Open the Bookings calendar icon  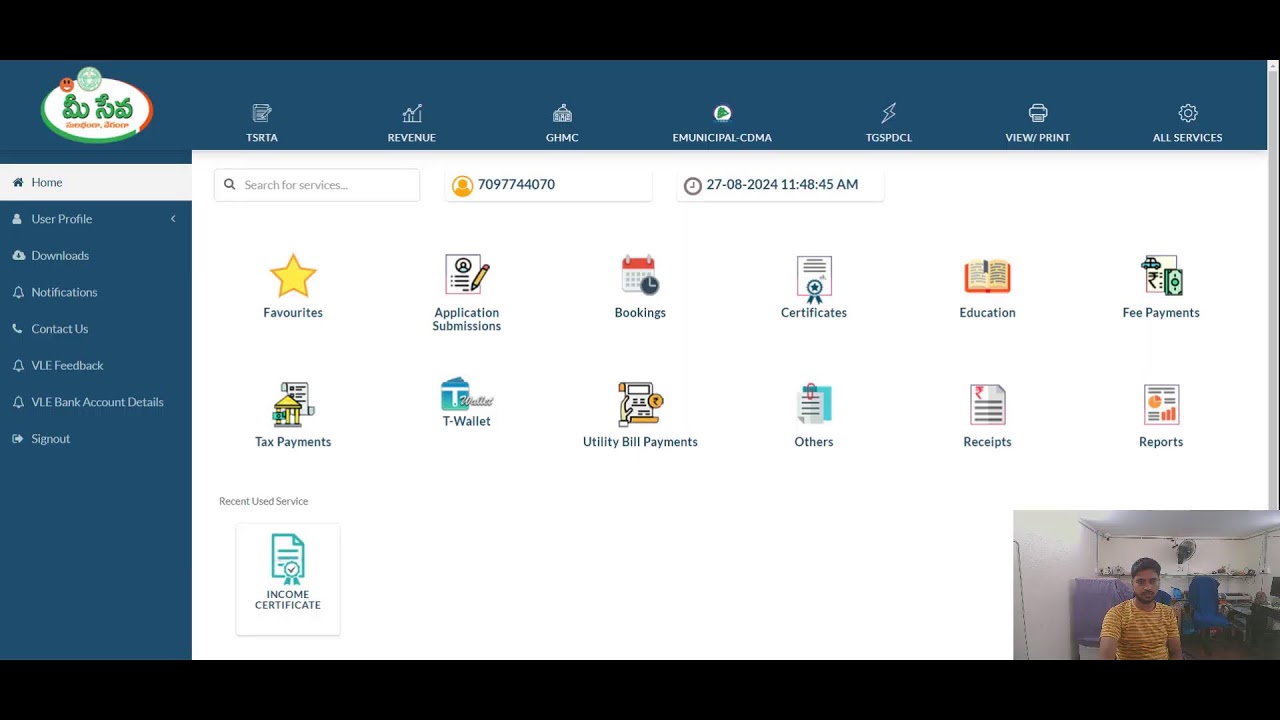click(640, 275)
